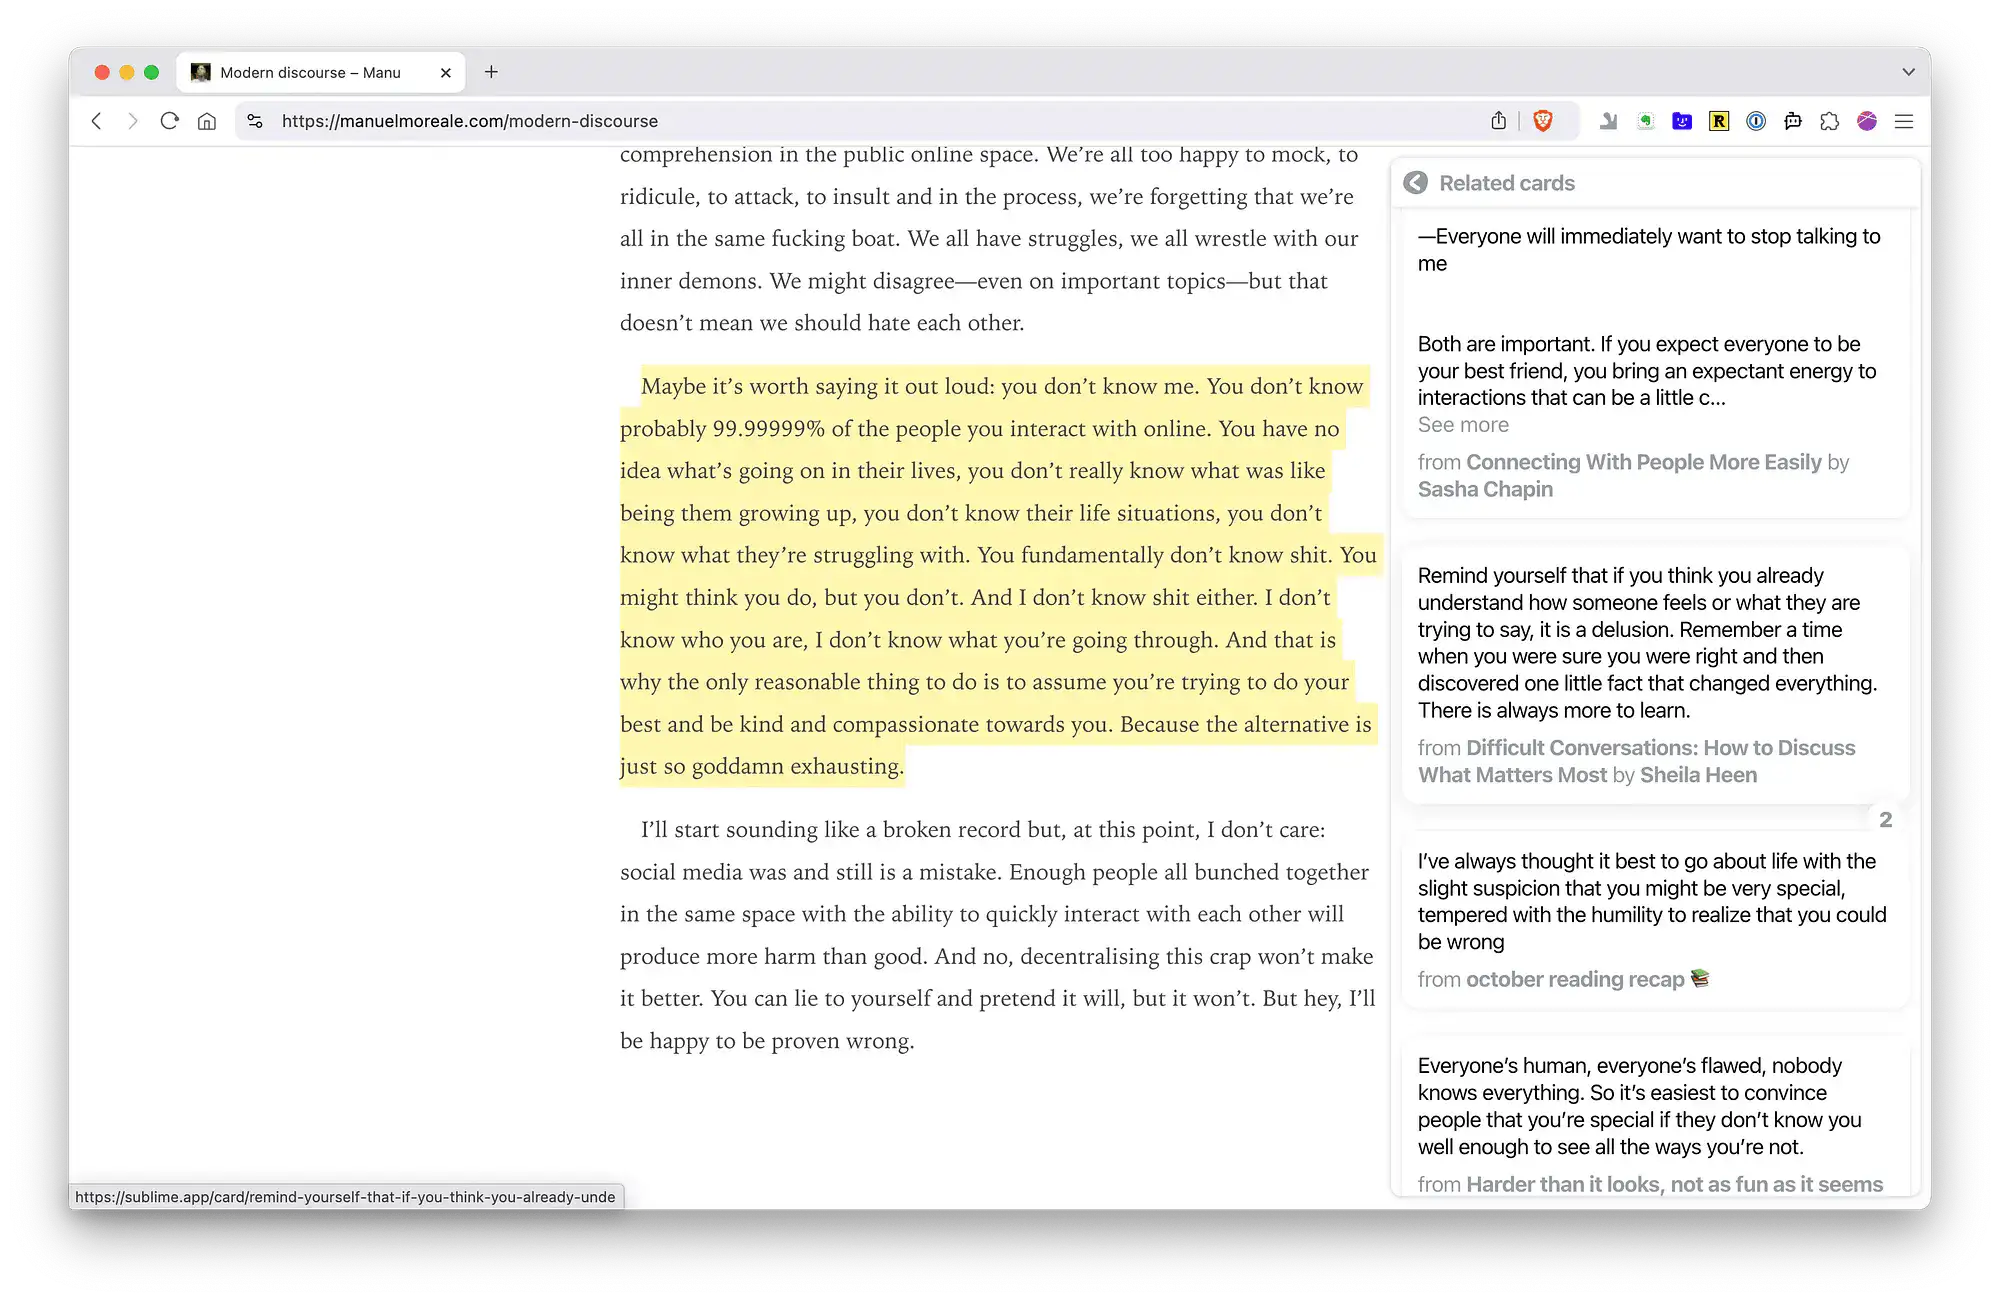2000x1301 pixels.
Task: Select the Modern discourse tab
Action: [x=310, y=72]
